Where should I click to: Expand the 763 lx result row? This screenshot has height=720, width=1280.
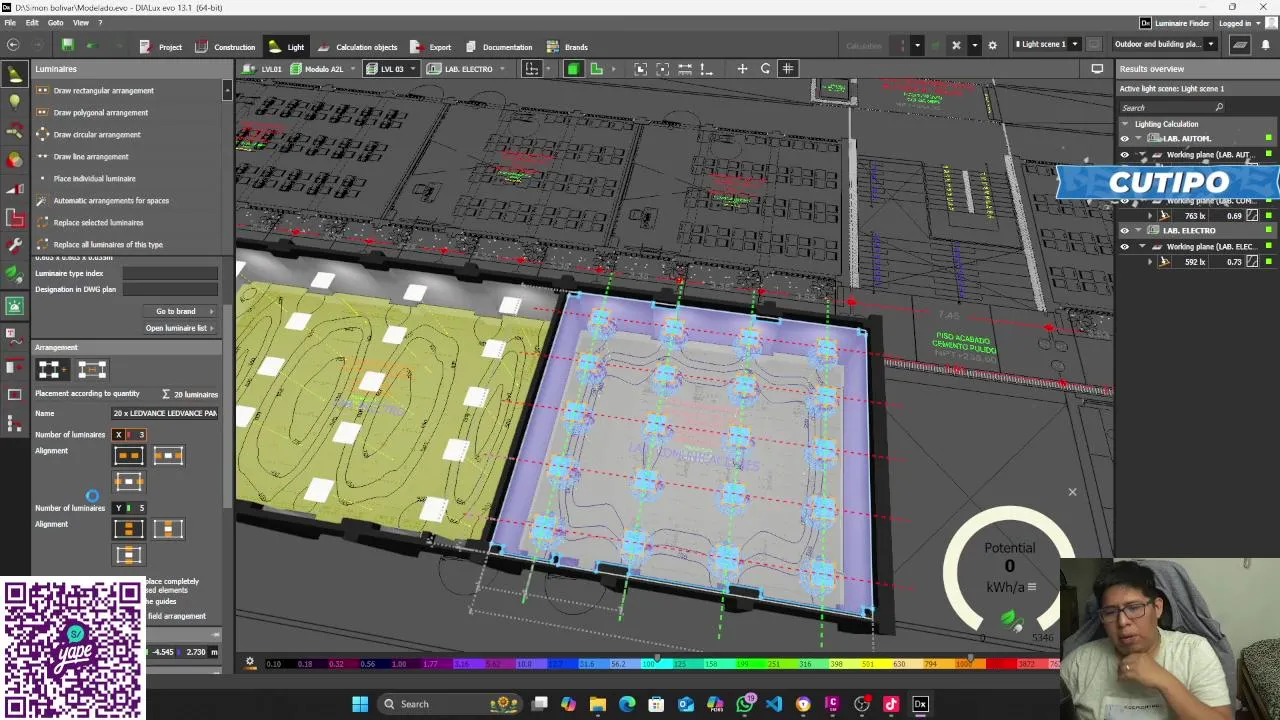(1150, 216)
